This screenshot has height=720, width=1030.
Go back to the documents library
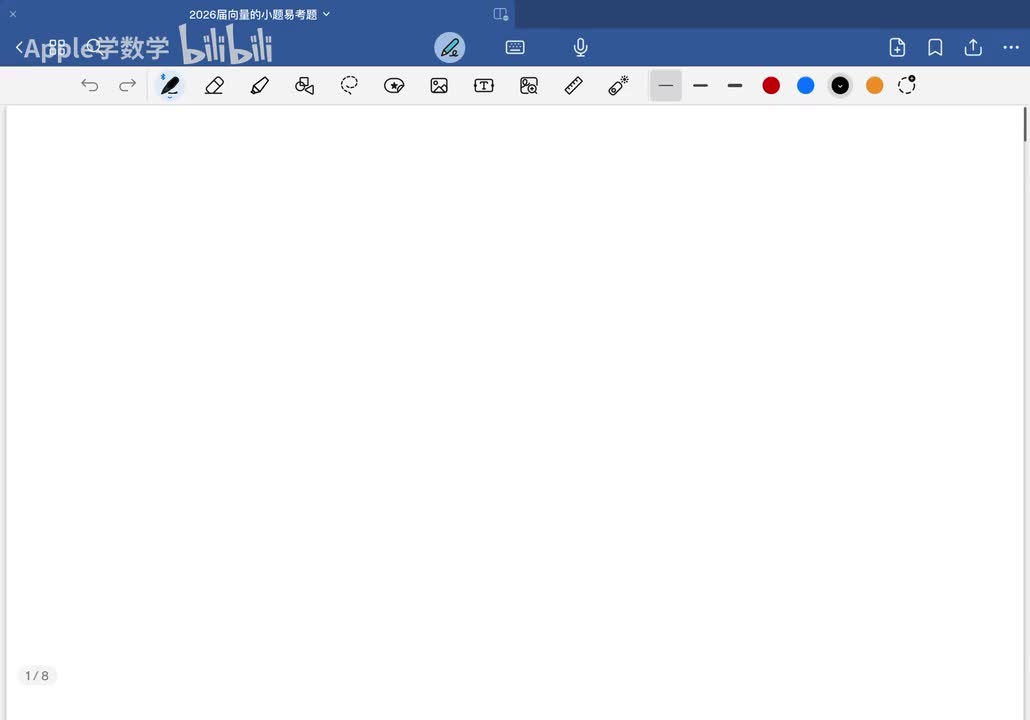coord(20,47)
